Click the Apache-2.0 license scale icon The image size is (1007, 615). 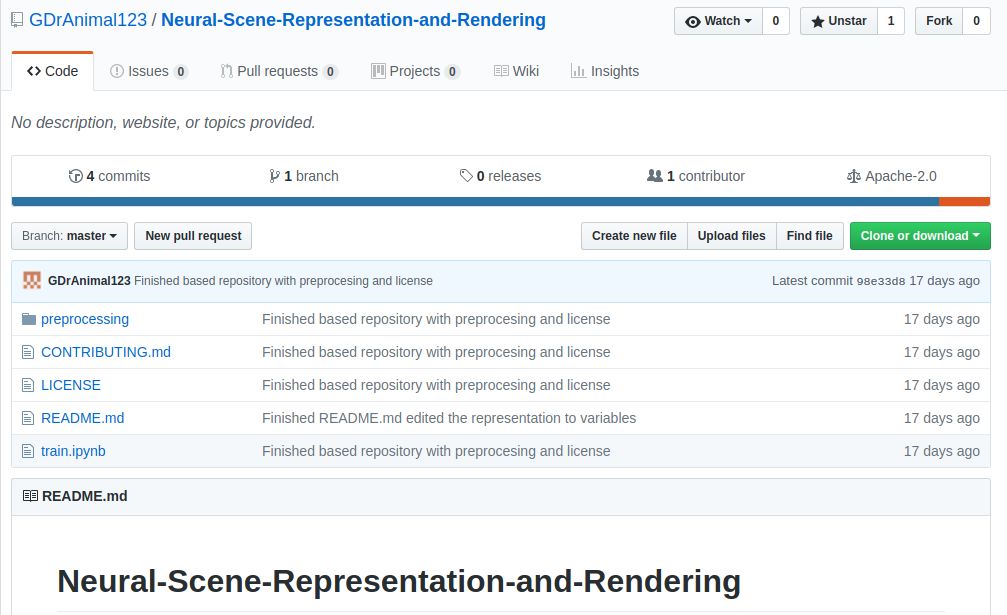coord(853,176)
